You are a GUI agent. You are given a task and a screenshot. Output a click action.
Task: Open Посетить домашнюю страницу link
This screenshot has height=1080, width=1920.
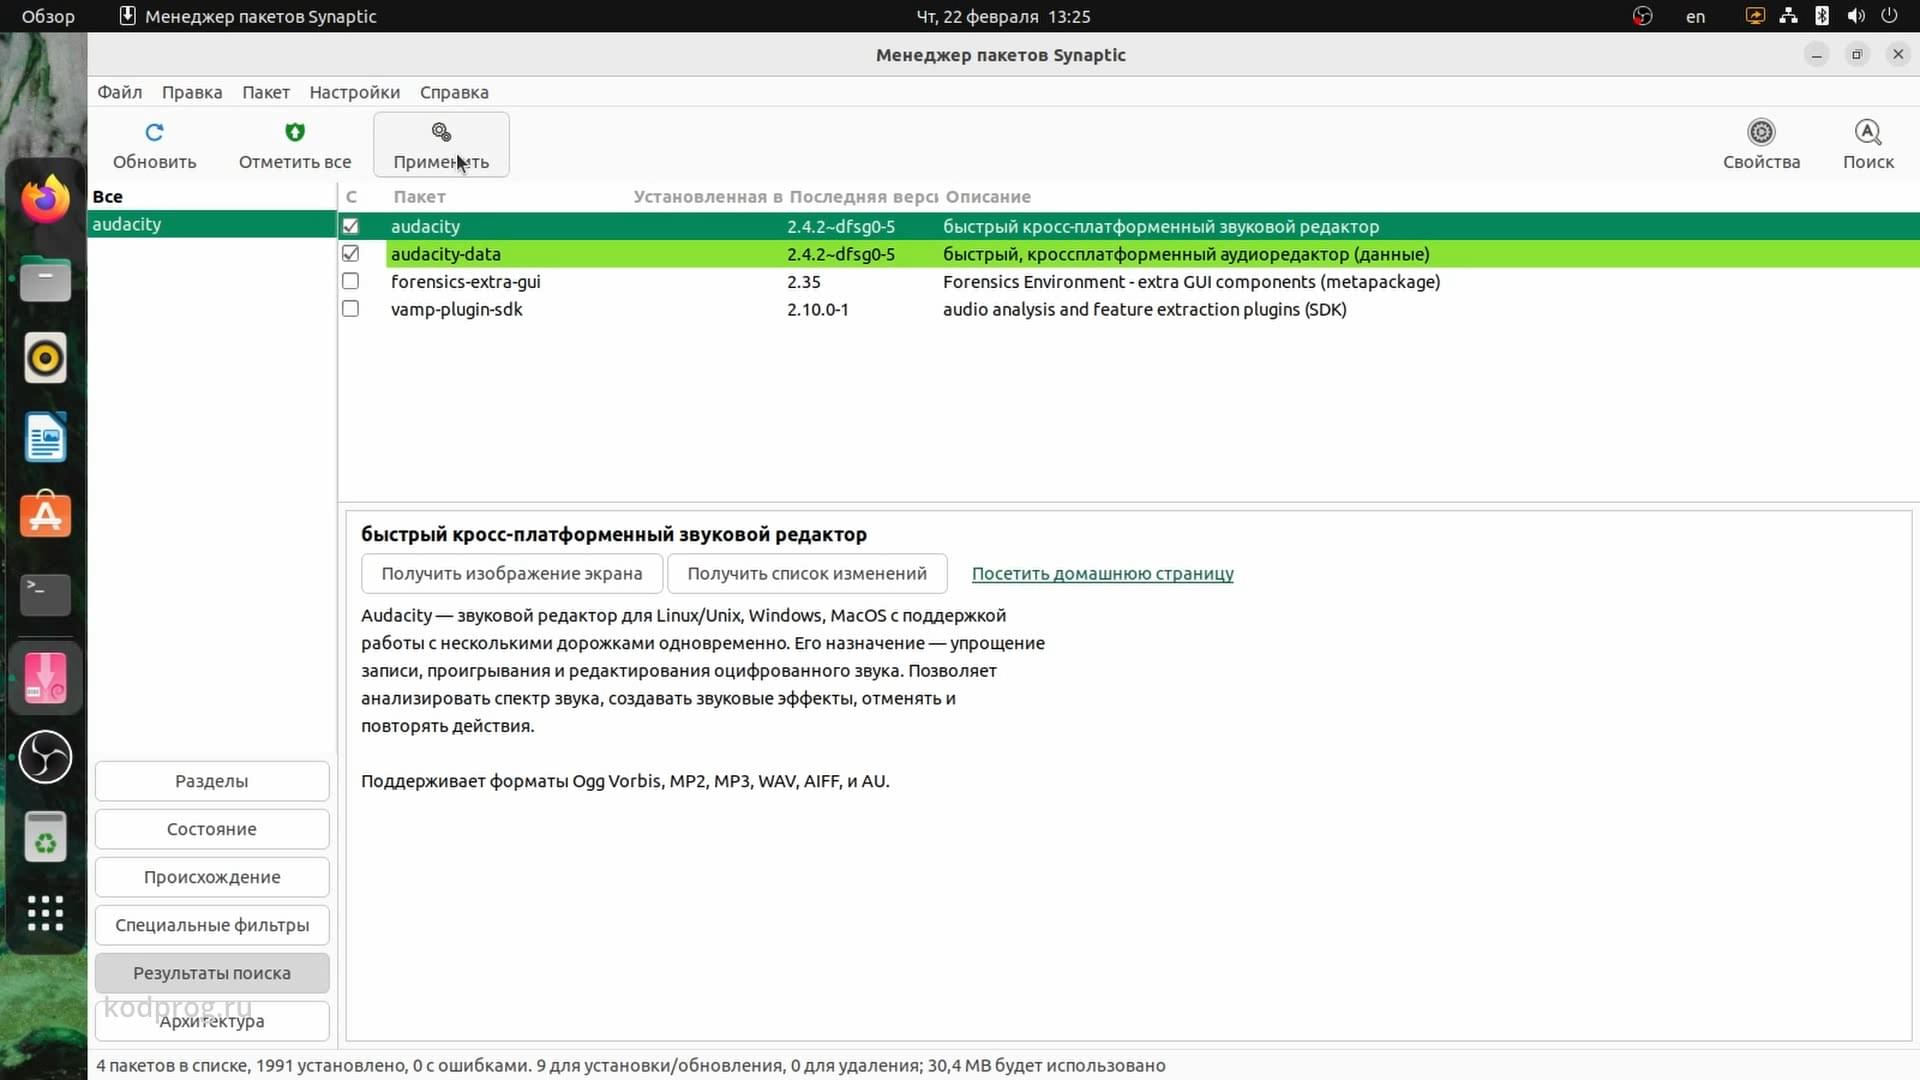[1102, 574]
